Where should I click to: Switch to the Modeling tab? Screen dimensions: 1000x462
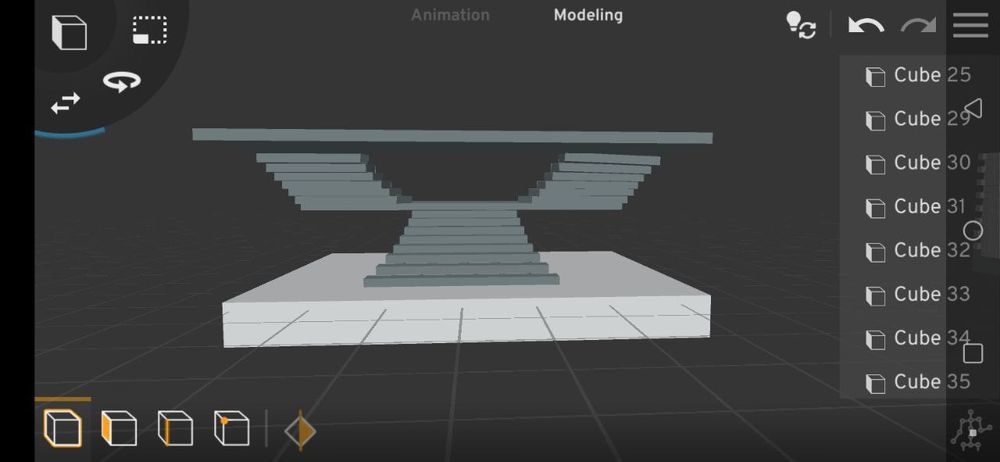(588, 15)
